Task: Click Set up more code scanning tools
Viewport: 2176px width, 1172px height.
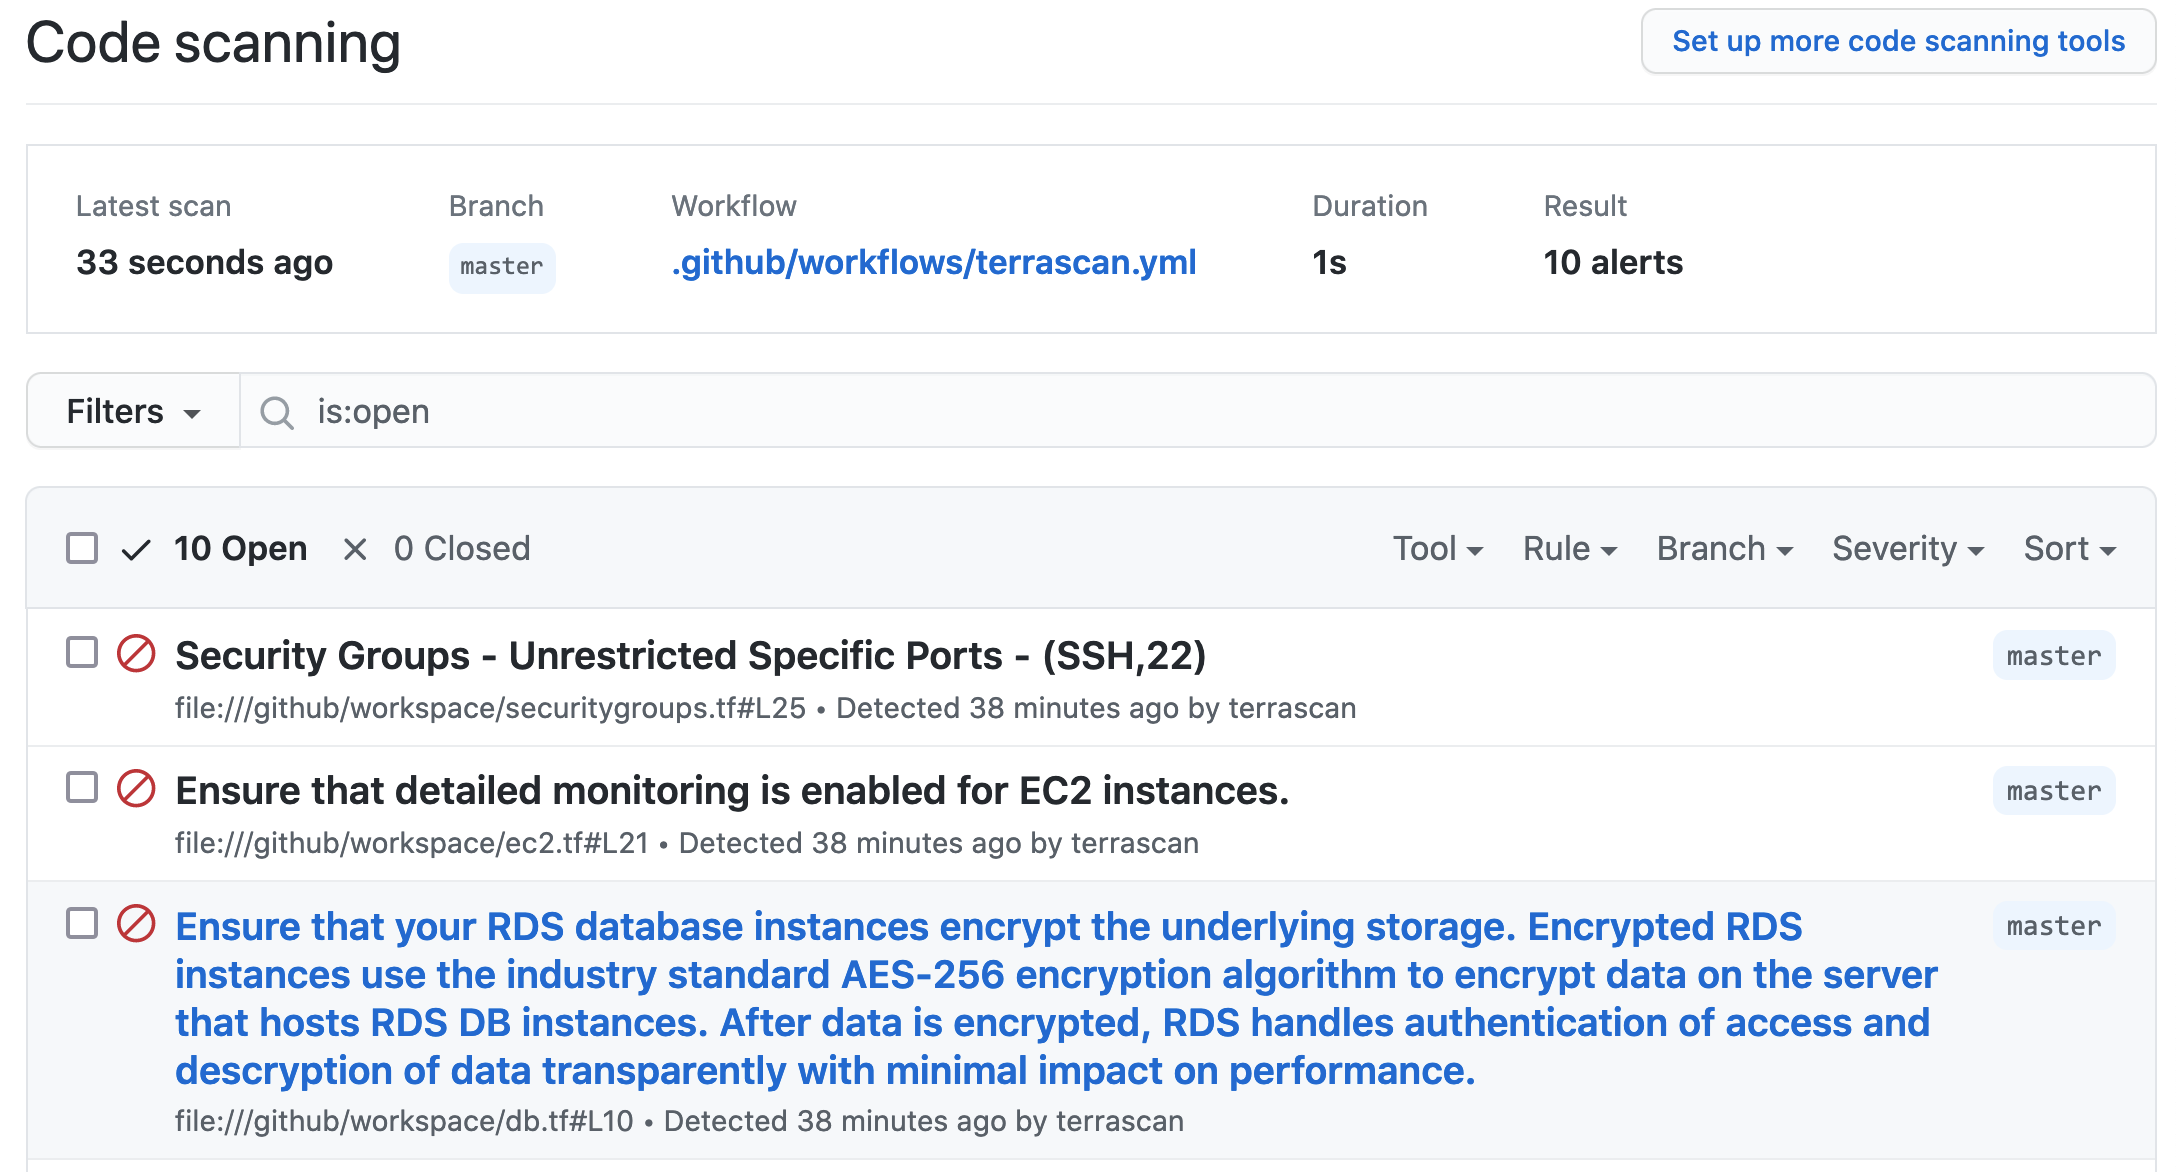Action: (1898, 41)
